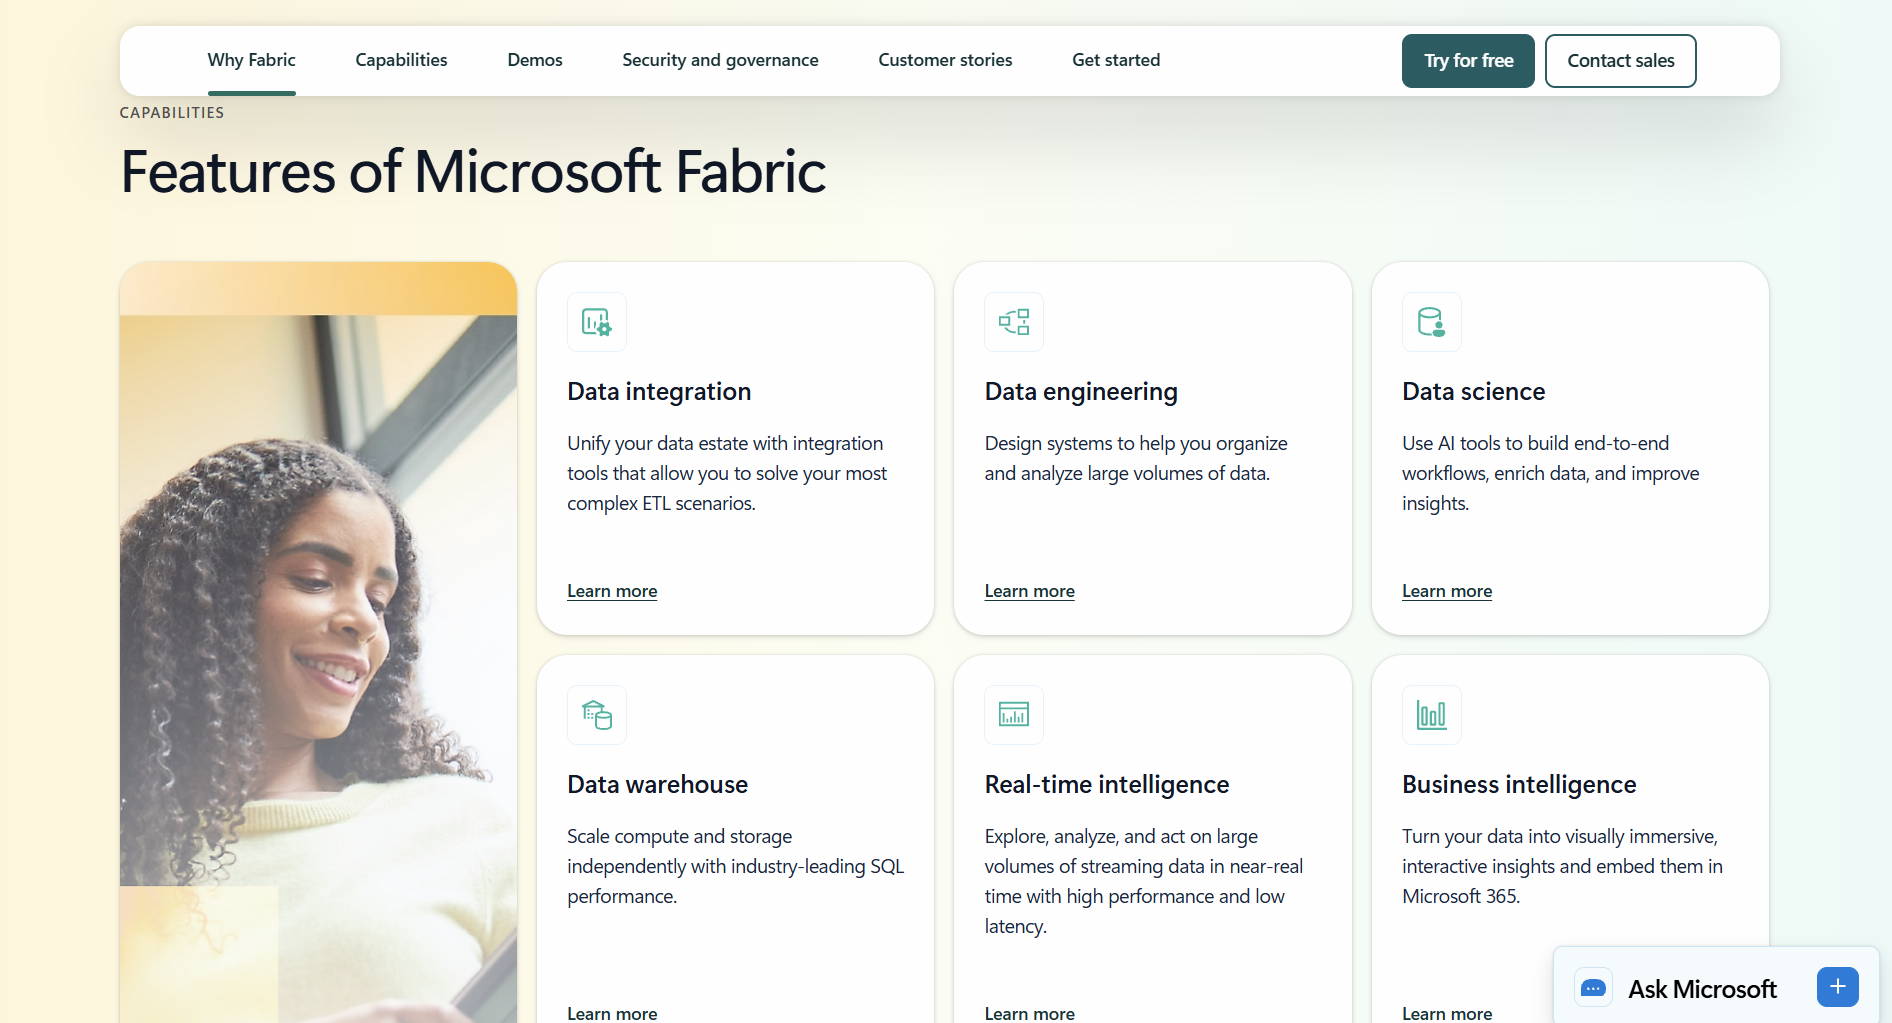The width and height of the screenshot is (1892, 1023).
Task: Click the Contact sales button
Action: point(1621,61)
